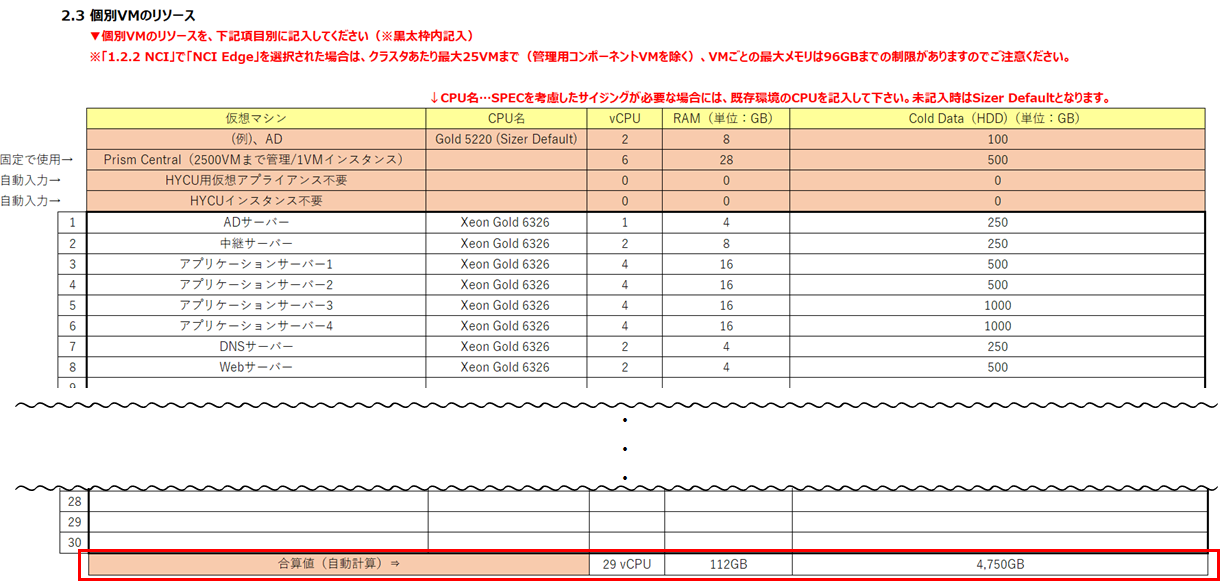The height and width of the screenshot is (583, 1226).
Task: Click the 仮想マシン column header
Action: coord(256,118)
